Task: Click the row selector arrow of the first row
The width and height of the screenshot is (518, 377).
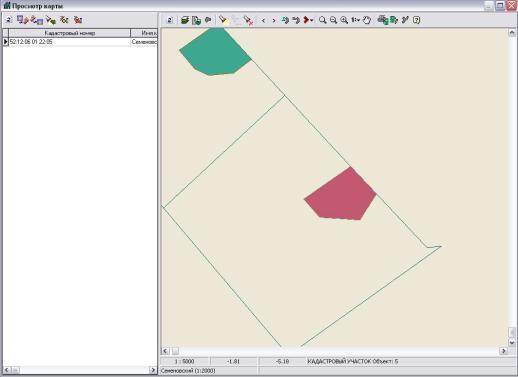Action: point(6,42)
